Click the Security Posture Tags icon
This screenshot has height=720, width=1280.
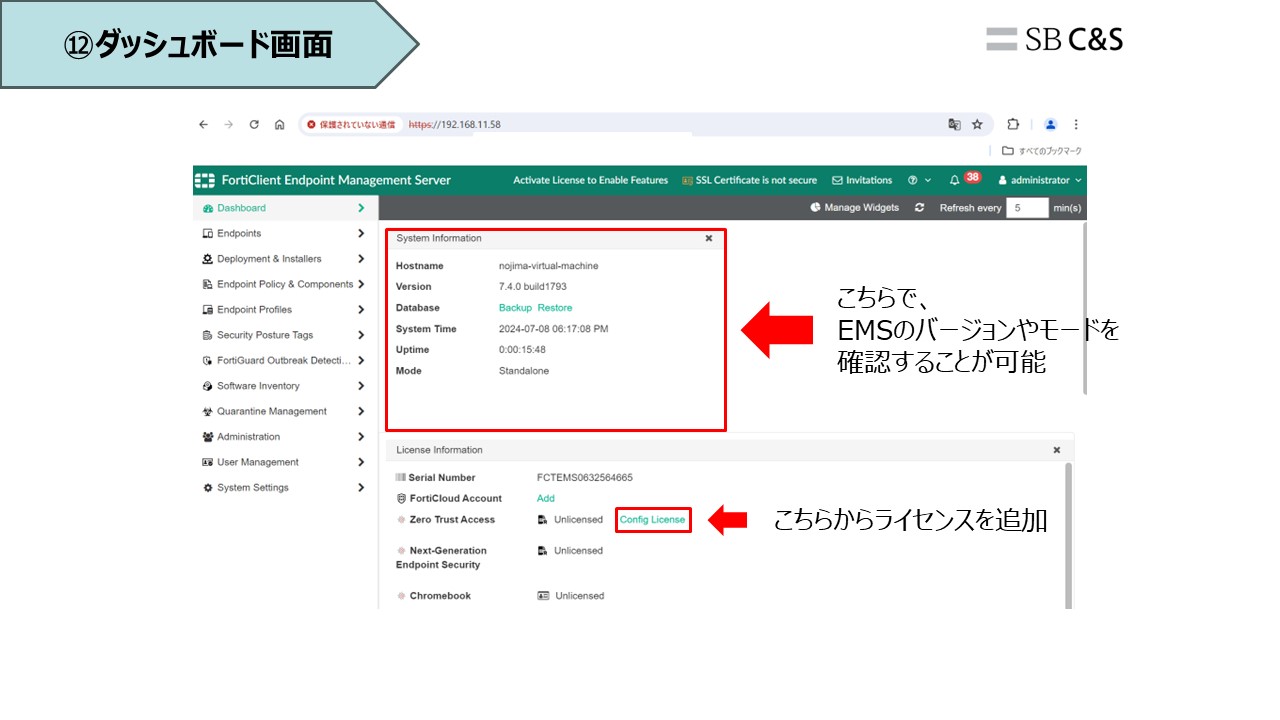pos(208,335)
